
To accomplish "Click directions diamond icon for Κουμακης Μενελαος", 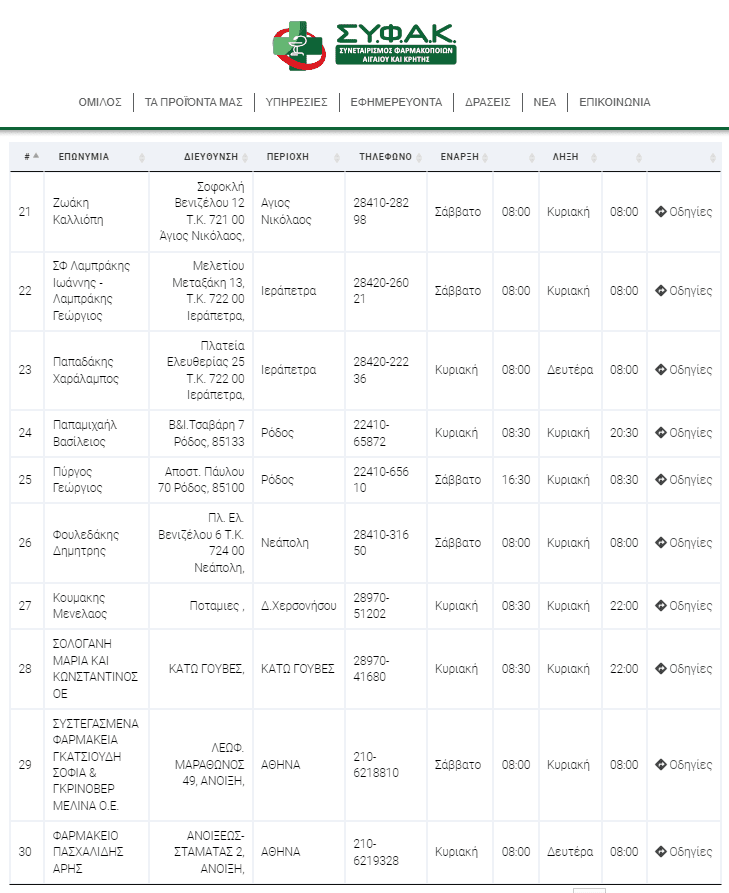I will click(661, 606).
